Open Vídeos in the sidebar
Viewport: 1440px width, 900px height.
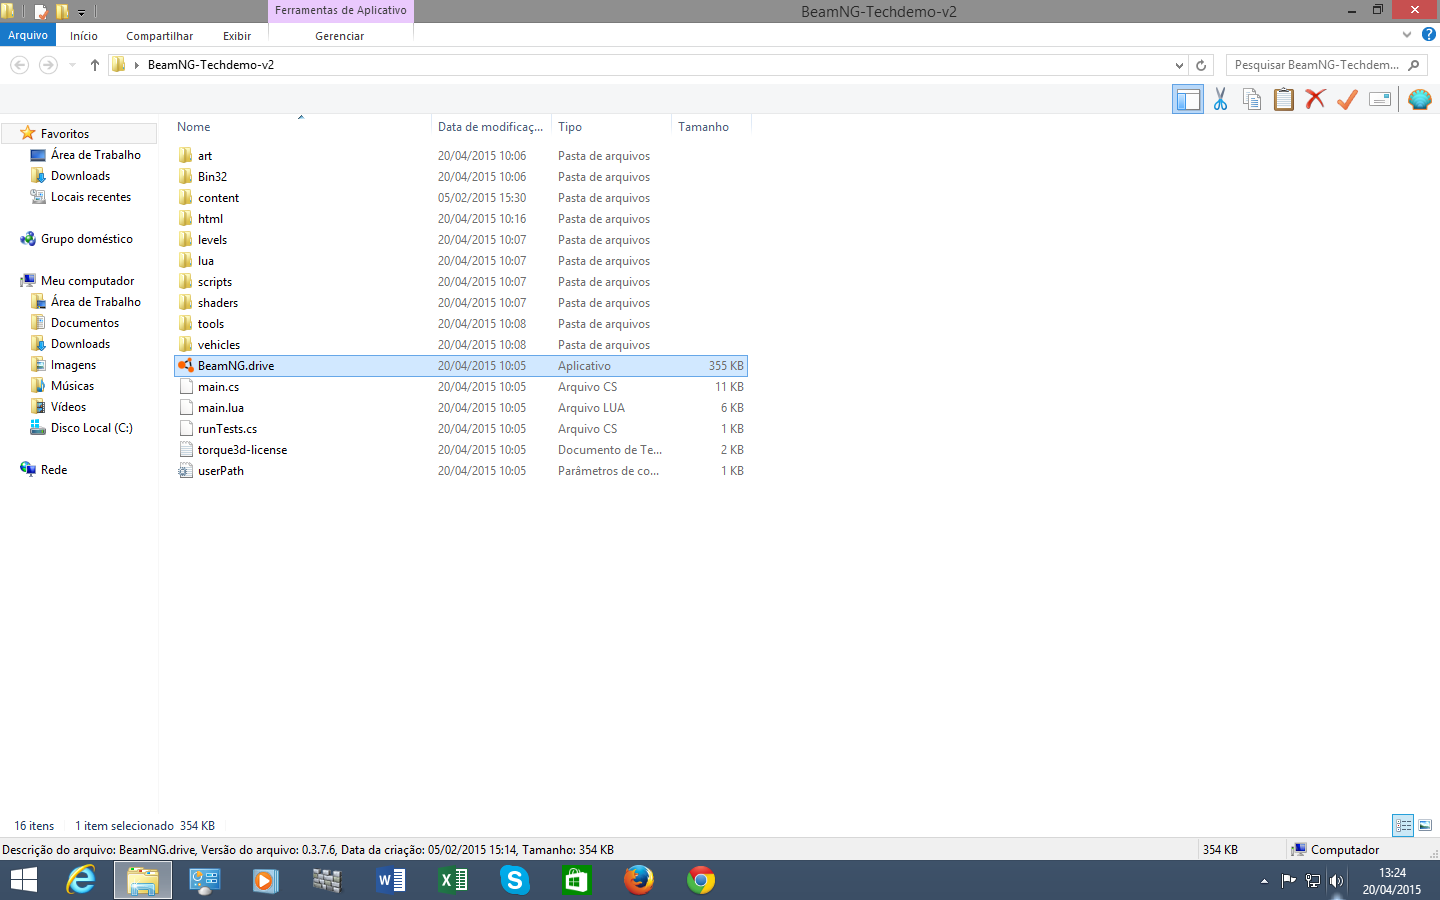pos(68,407)
